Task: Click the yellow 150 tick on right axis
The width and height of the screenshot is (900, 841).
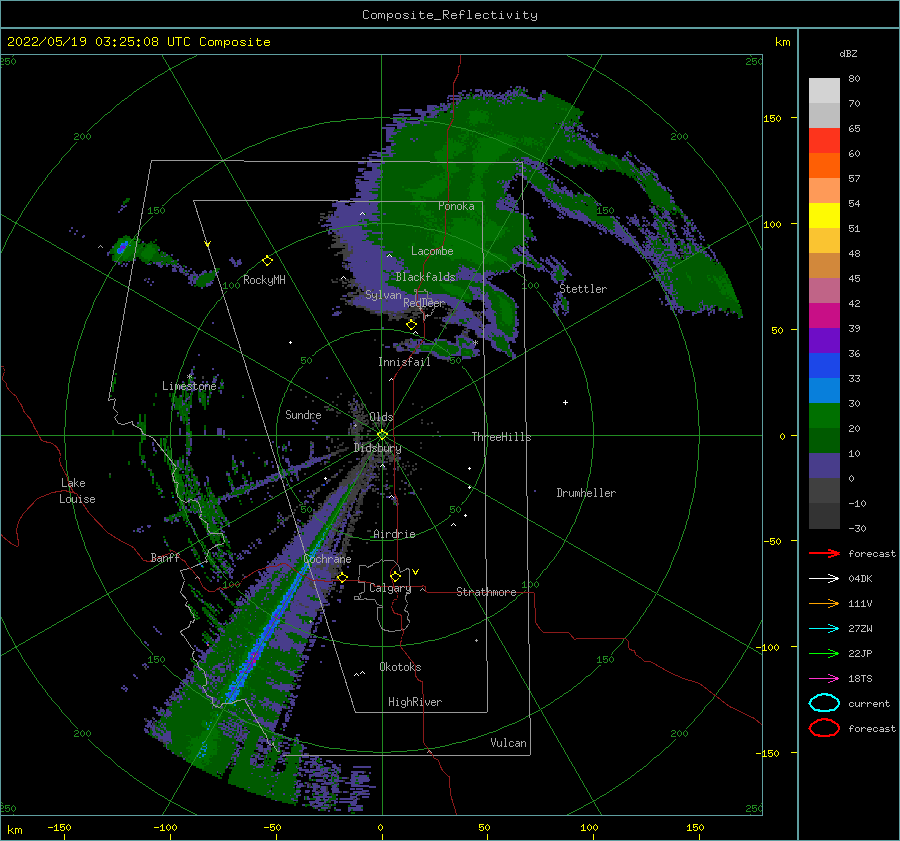Action: [x=772, y=118]
